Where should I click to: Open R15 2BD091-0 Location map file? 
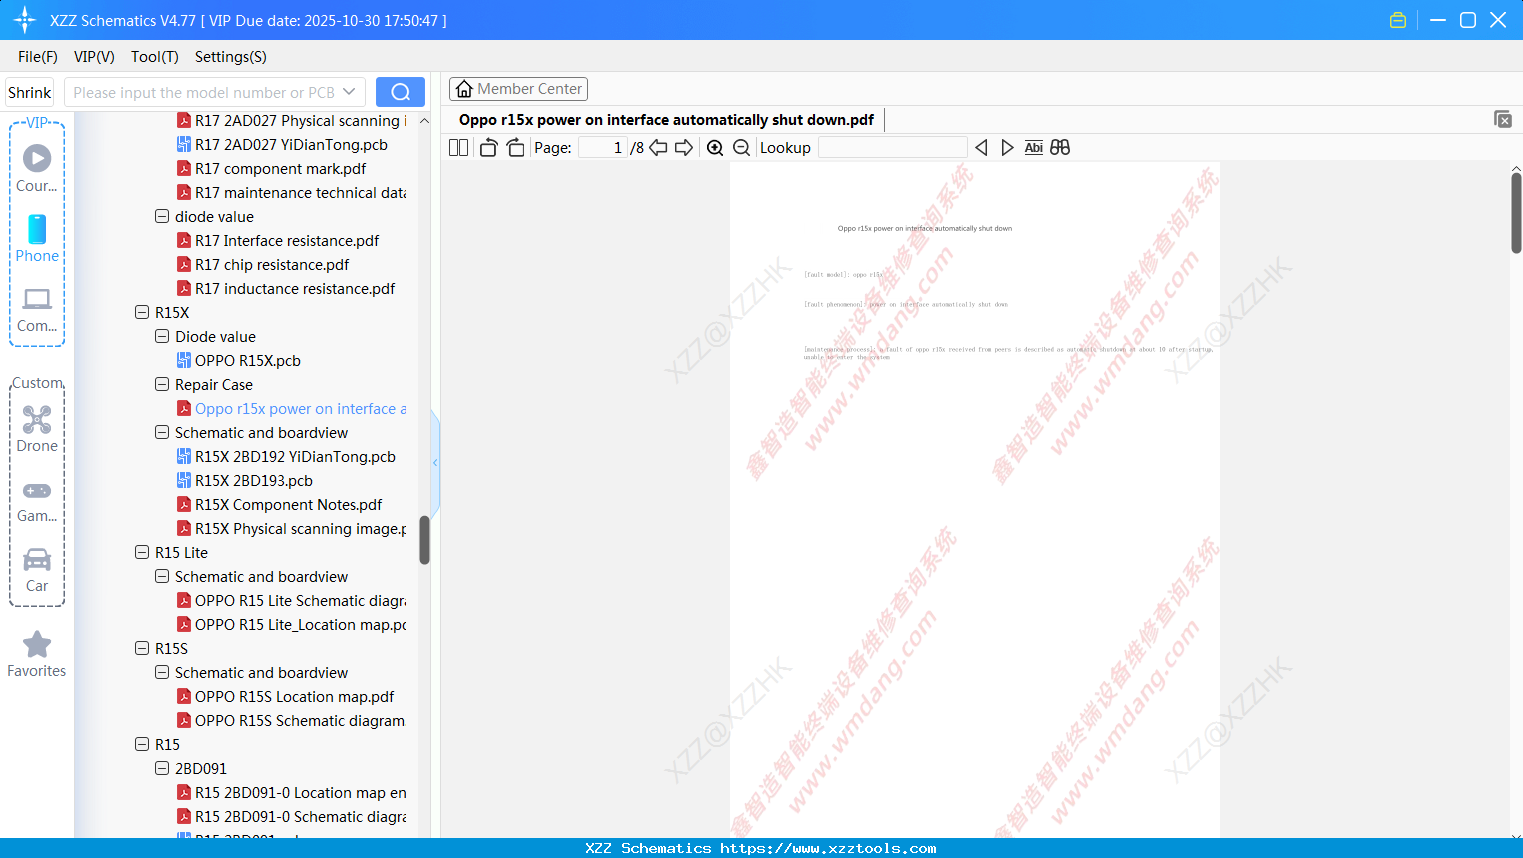(301, 792)
